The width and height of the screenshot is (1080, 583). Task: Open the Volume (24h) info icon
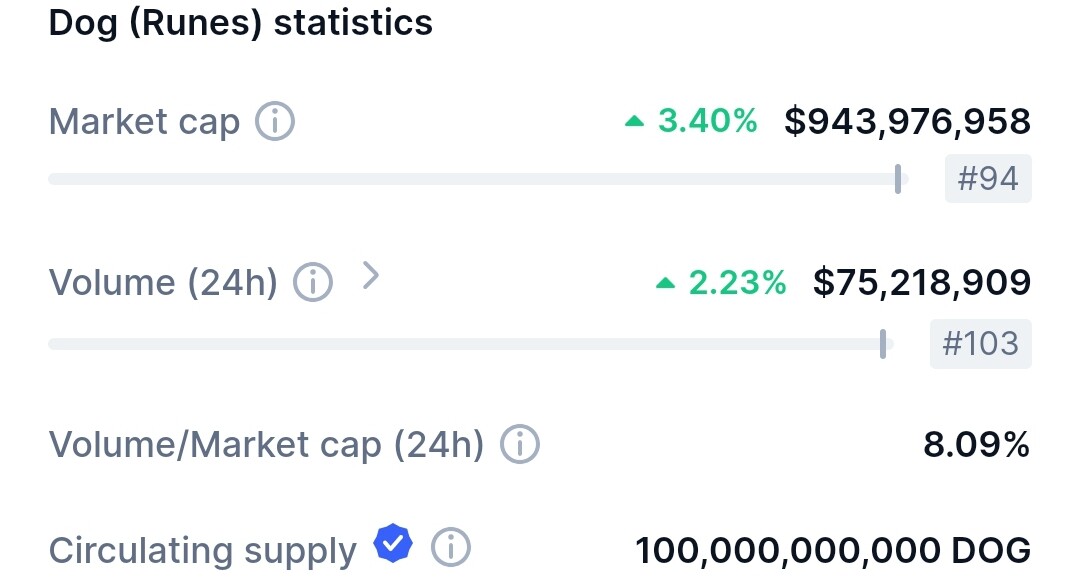[313, 283]
